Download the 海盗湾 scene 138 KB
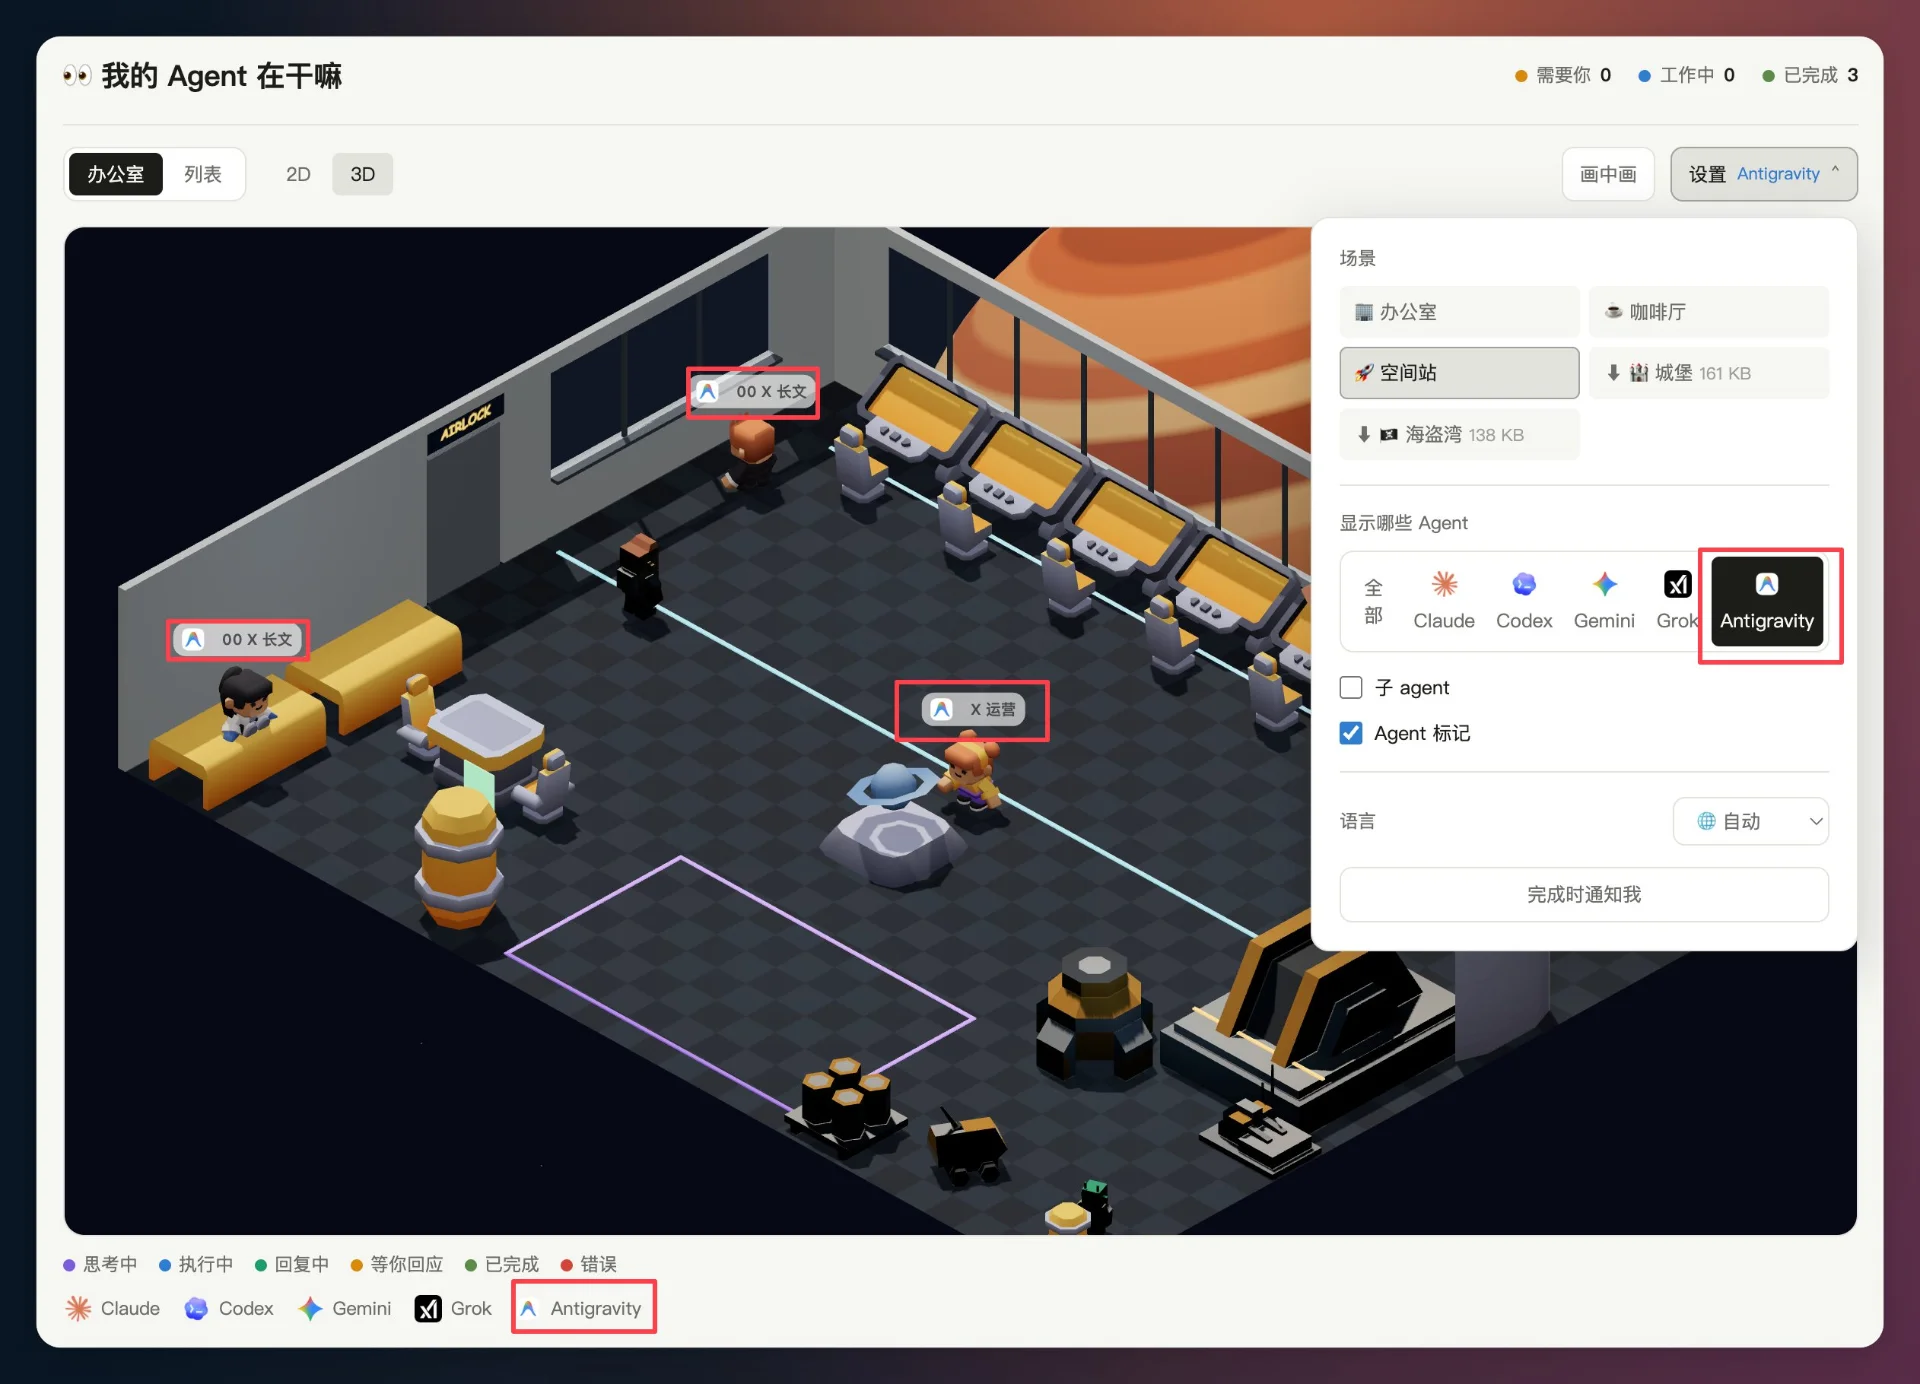 (x=1459, y=434)
